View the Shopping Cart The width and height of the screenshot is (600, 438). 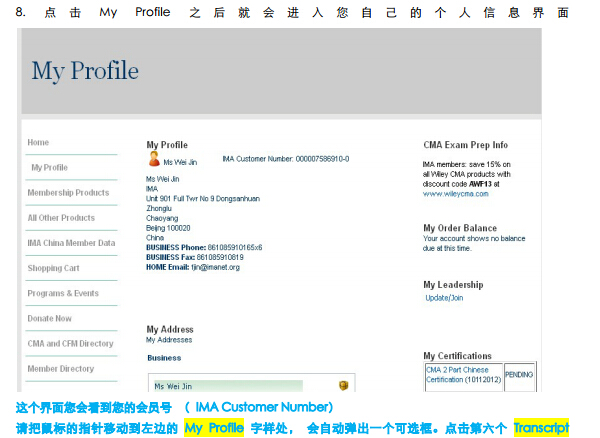click(x=53, y=268)
